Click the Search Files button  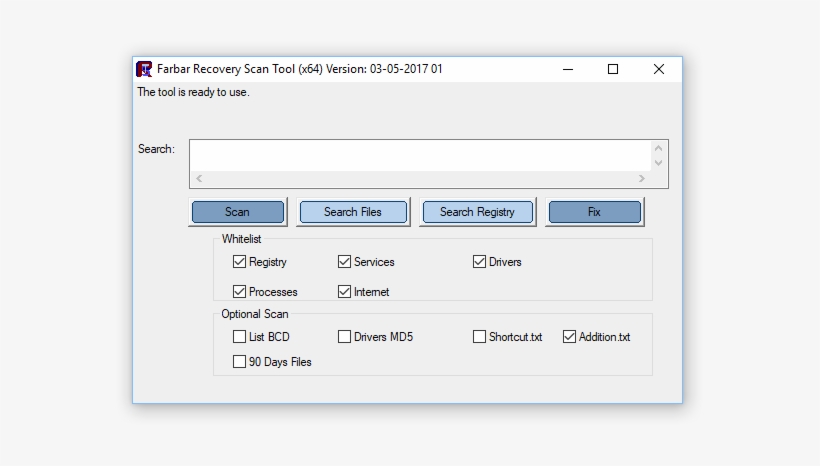pos(353,212)
